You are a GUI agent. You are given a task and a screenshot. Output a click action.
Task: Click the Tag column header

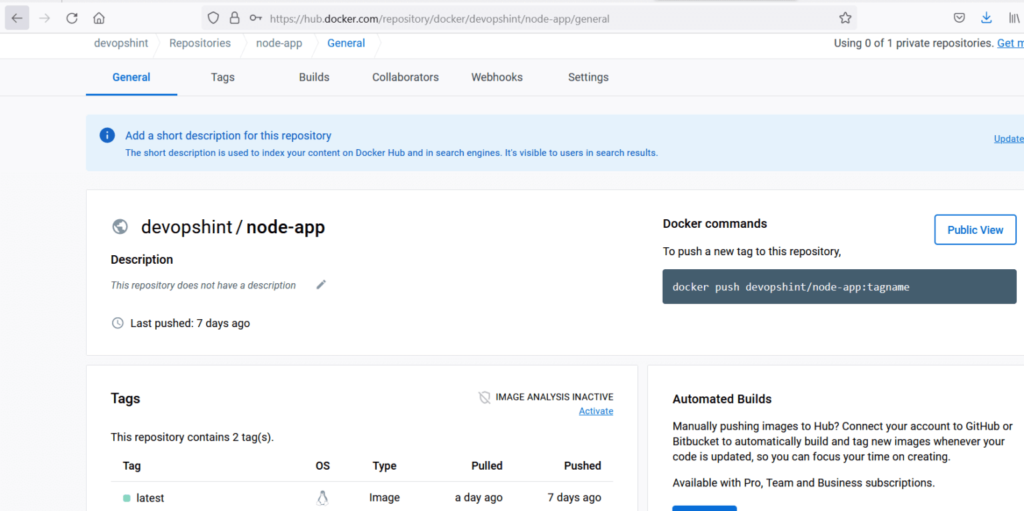(x=131, y=466)
